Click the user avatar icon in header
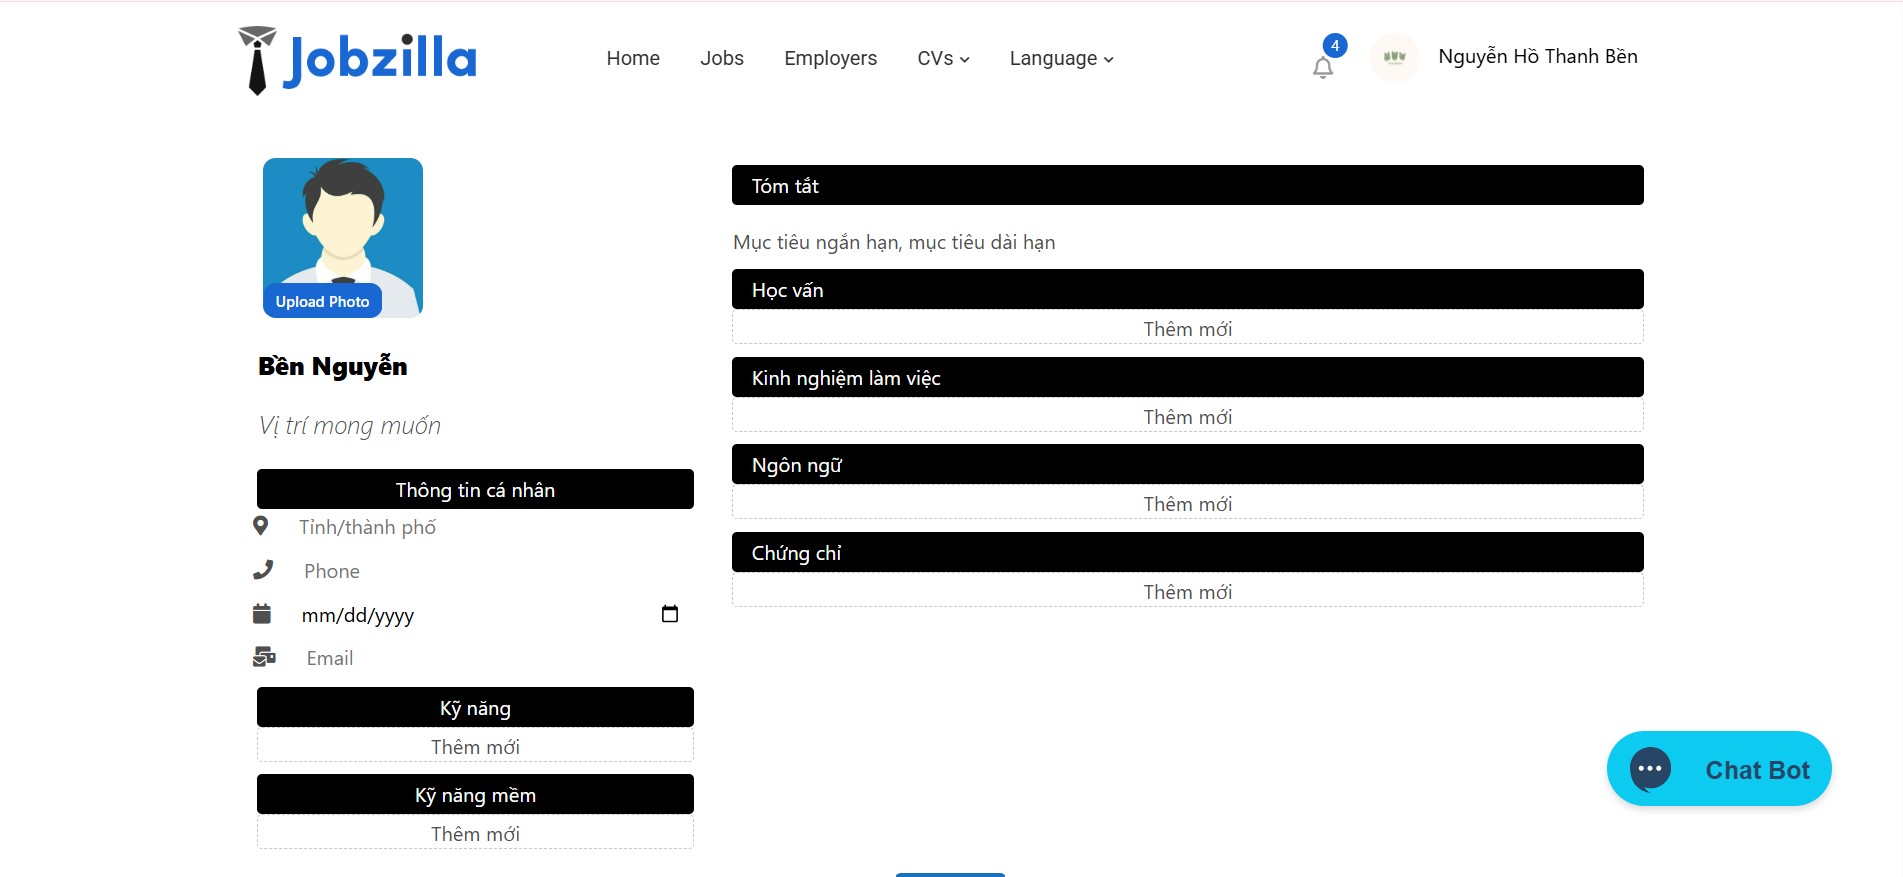This screenshot has height=877, width=1903. pos(1394,58)
